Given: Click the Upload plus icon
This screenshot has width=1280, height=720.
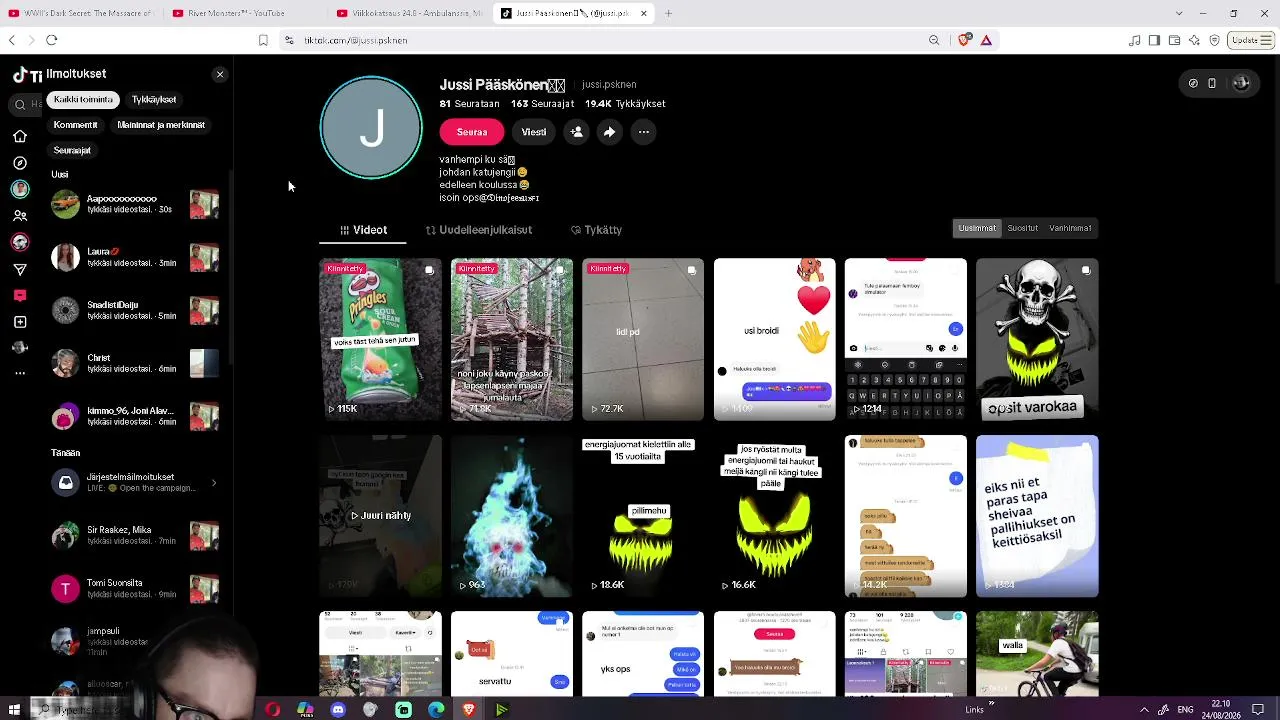Looking at the screenshot, I should [x=20, y=322].
